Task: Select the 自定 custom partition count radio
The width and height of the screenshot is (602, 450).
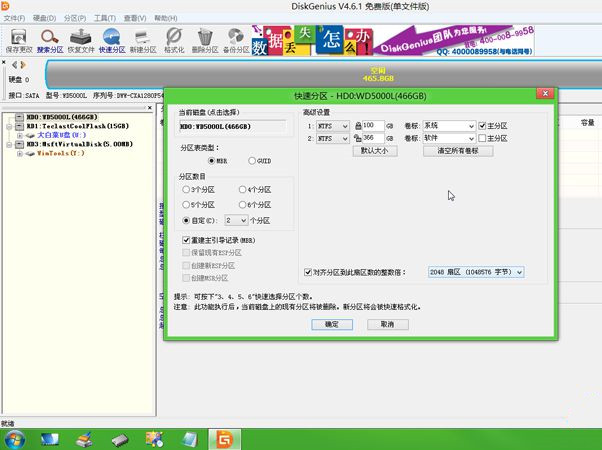Action: pos(186,220)
